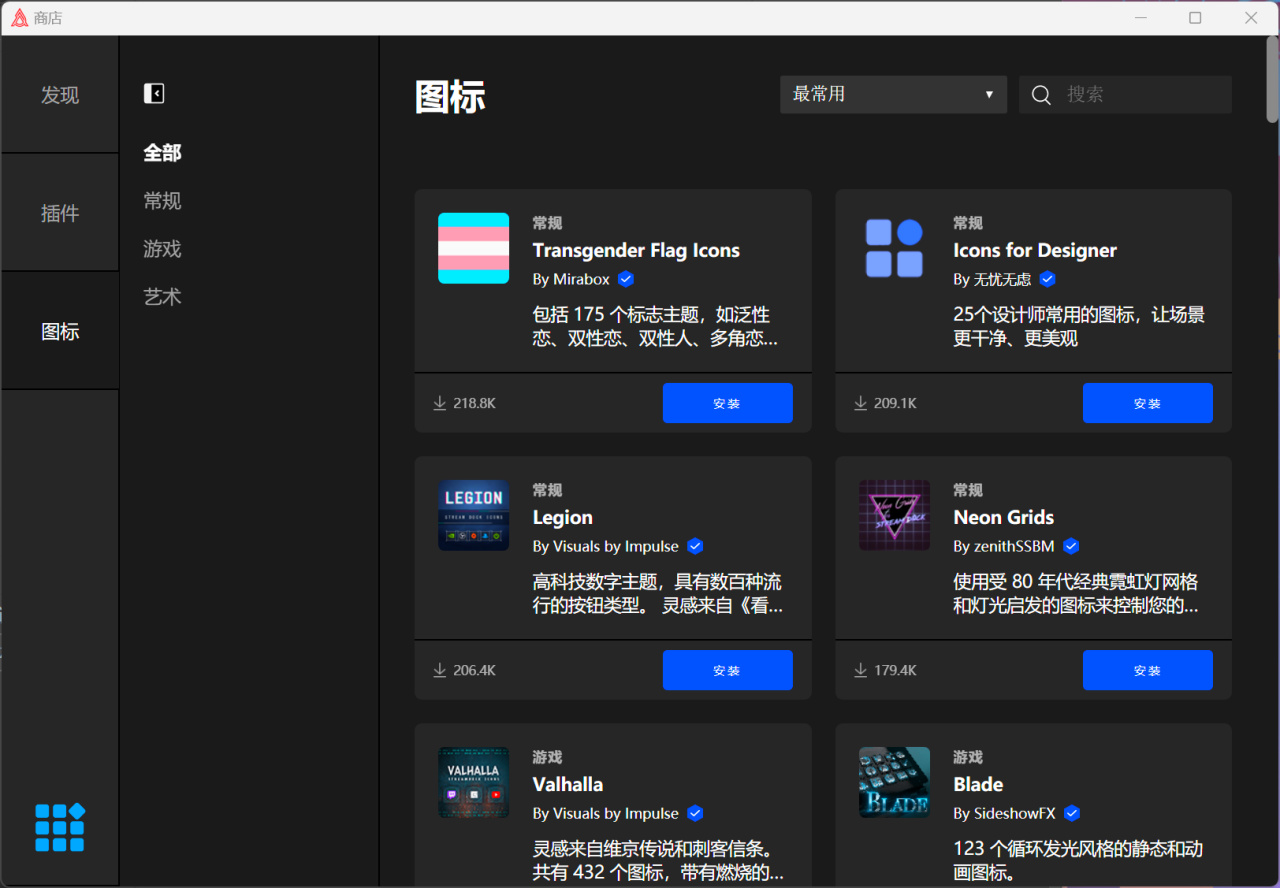Open the Neon Grids pack thumbnail
This screenshot has width=1280, height=888.
coord(894,515)
